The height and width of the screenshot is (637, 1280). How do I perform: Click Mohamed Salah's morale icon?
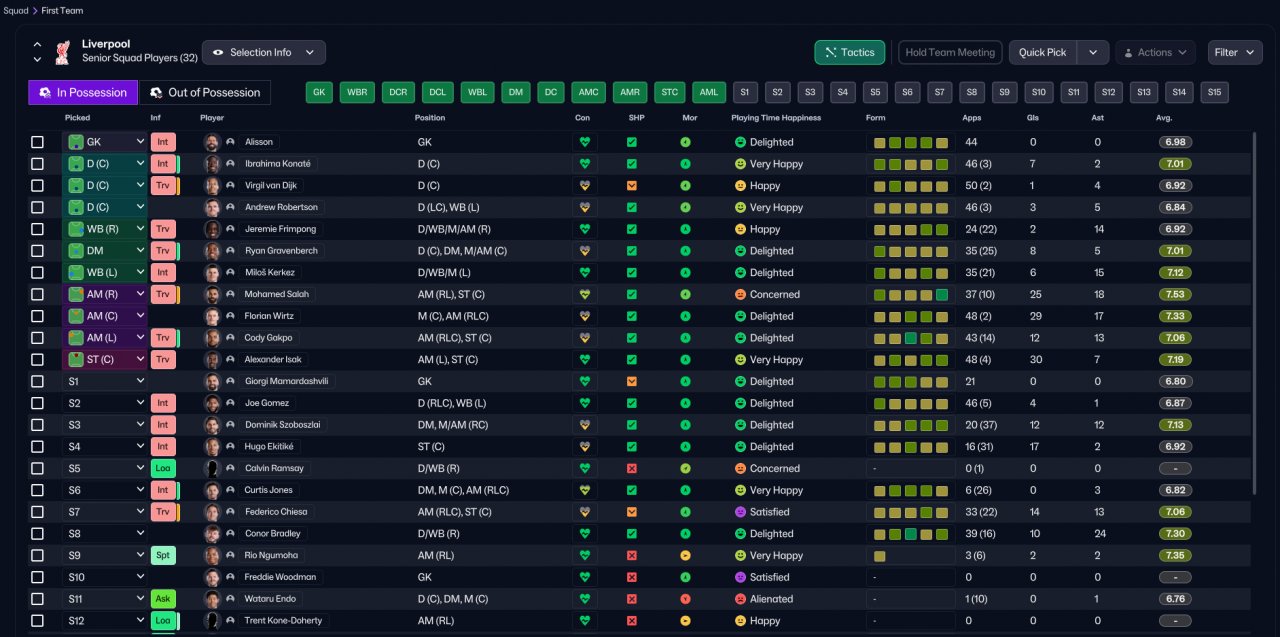685,294
